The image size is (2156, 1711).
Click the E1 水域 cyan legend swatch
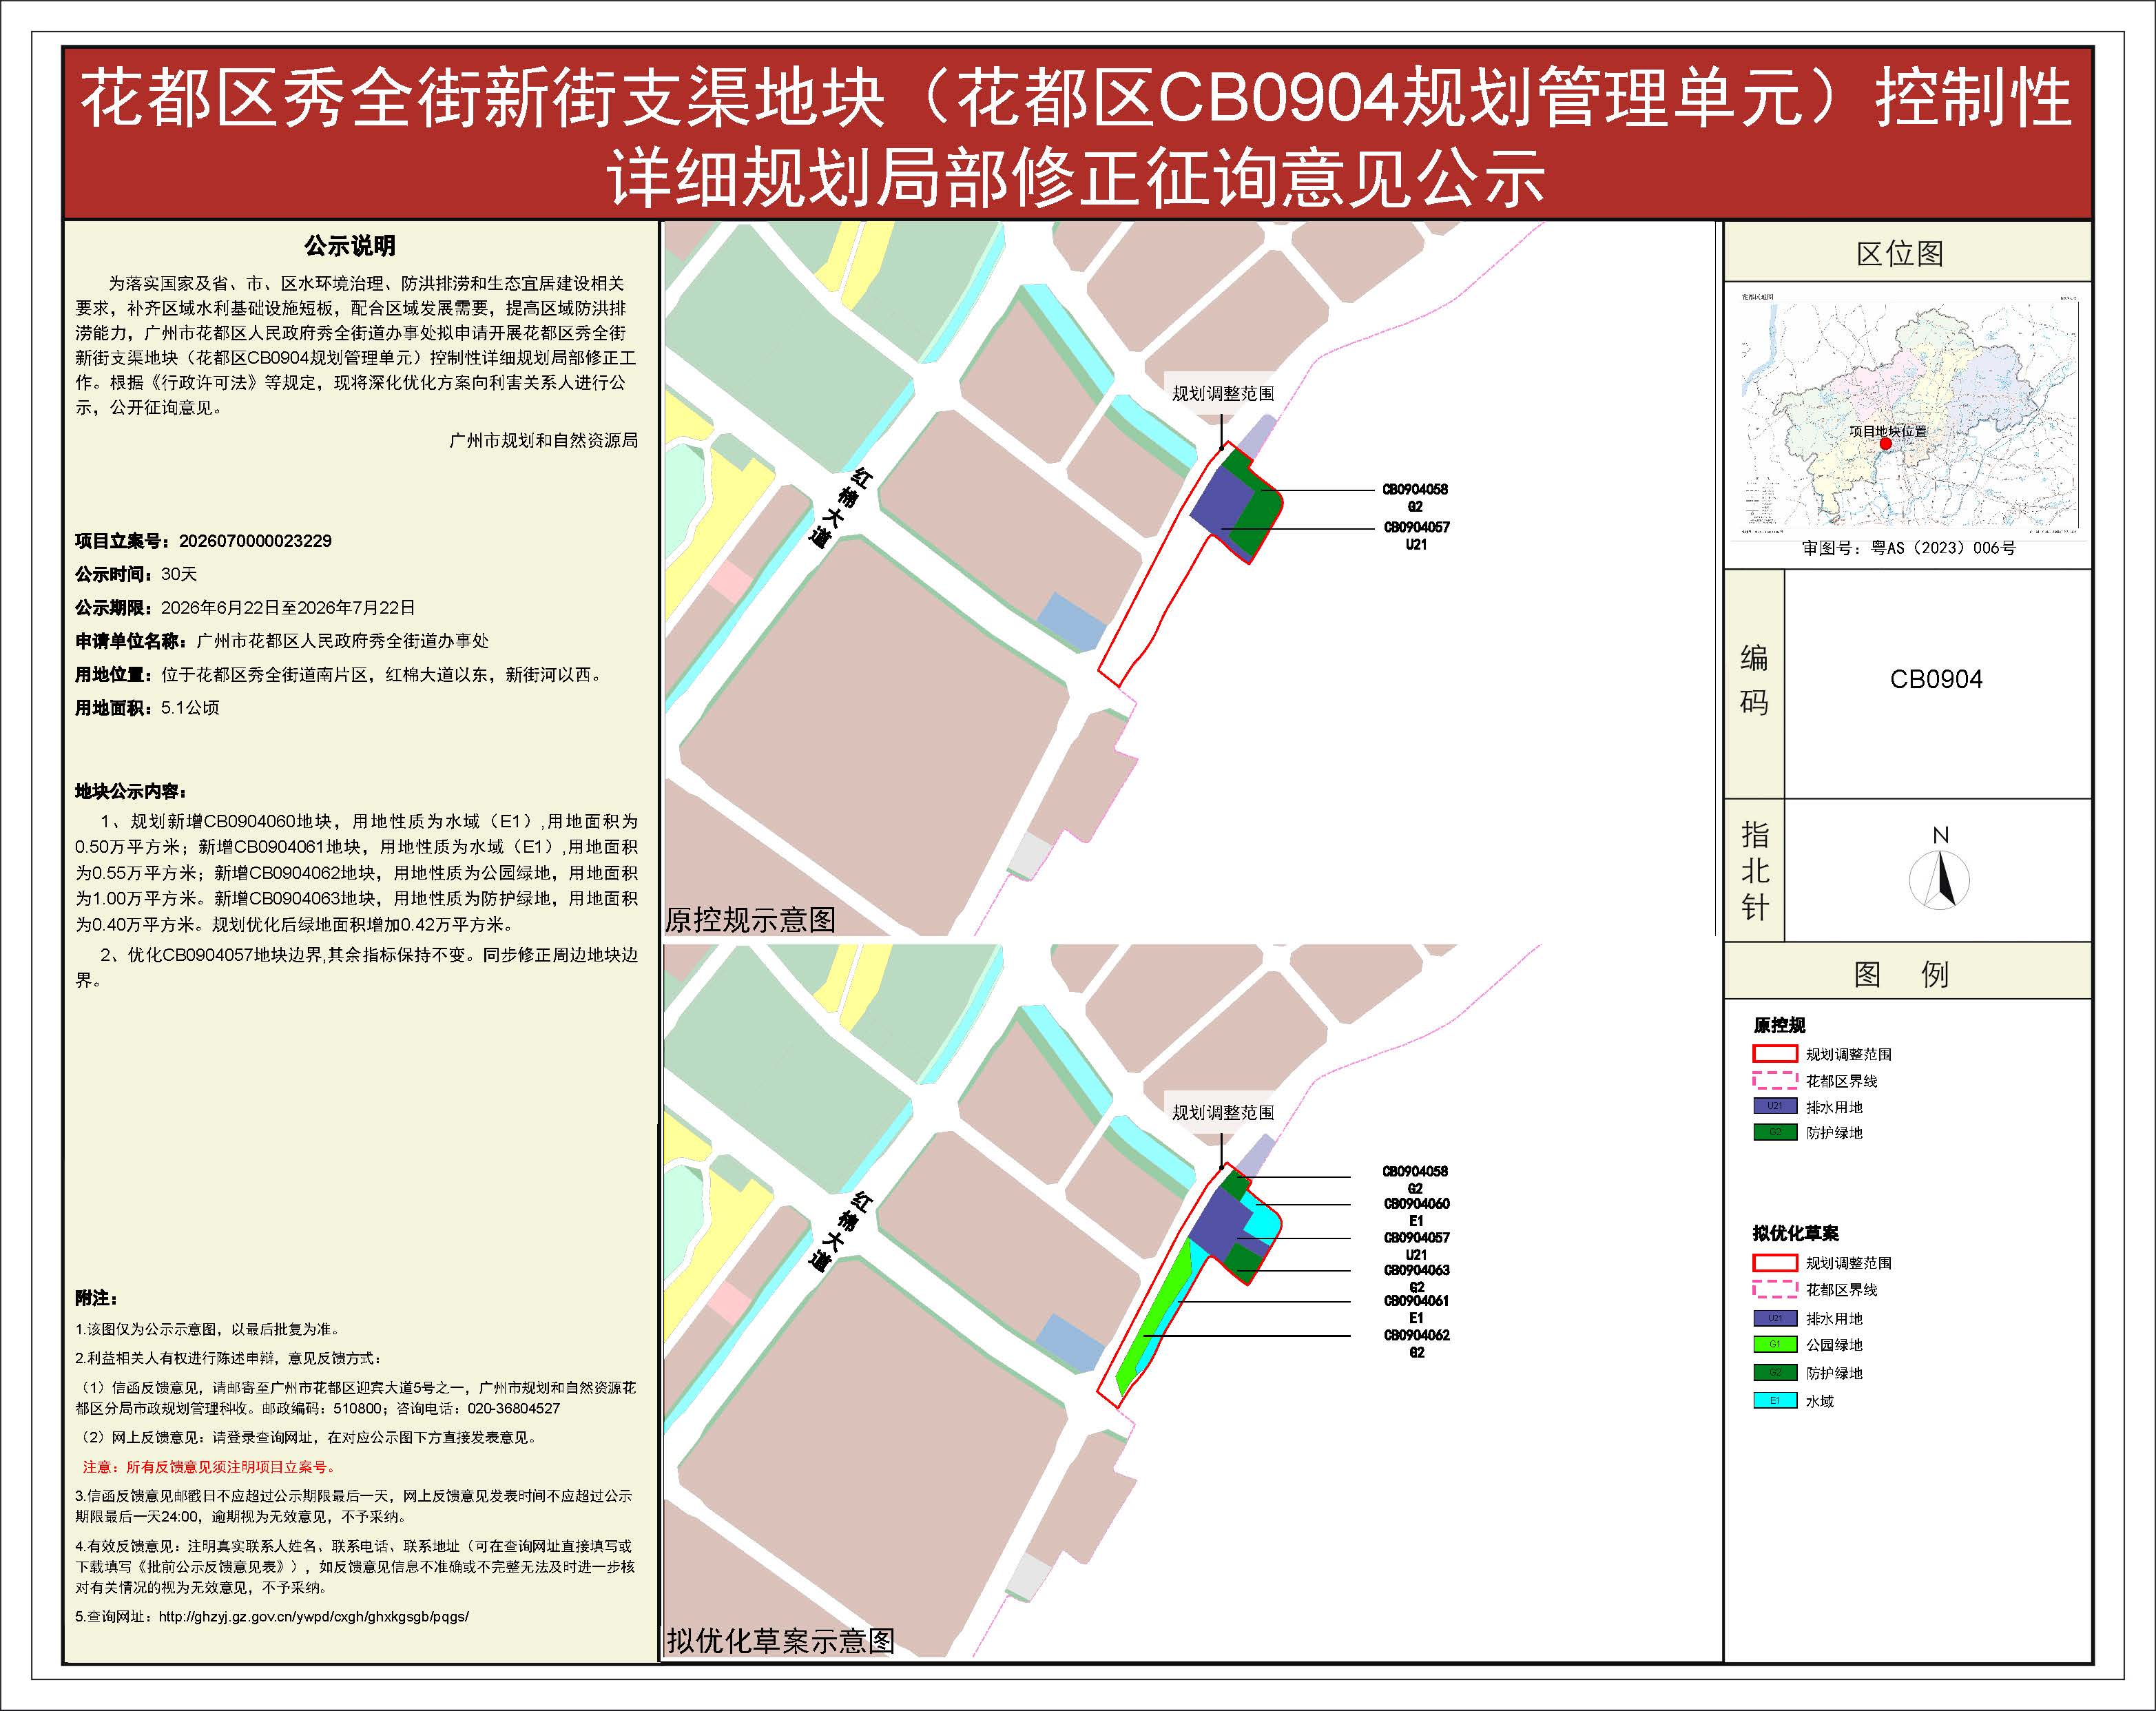pyautogui.click(x=1775, y=1401)
